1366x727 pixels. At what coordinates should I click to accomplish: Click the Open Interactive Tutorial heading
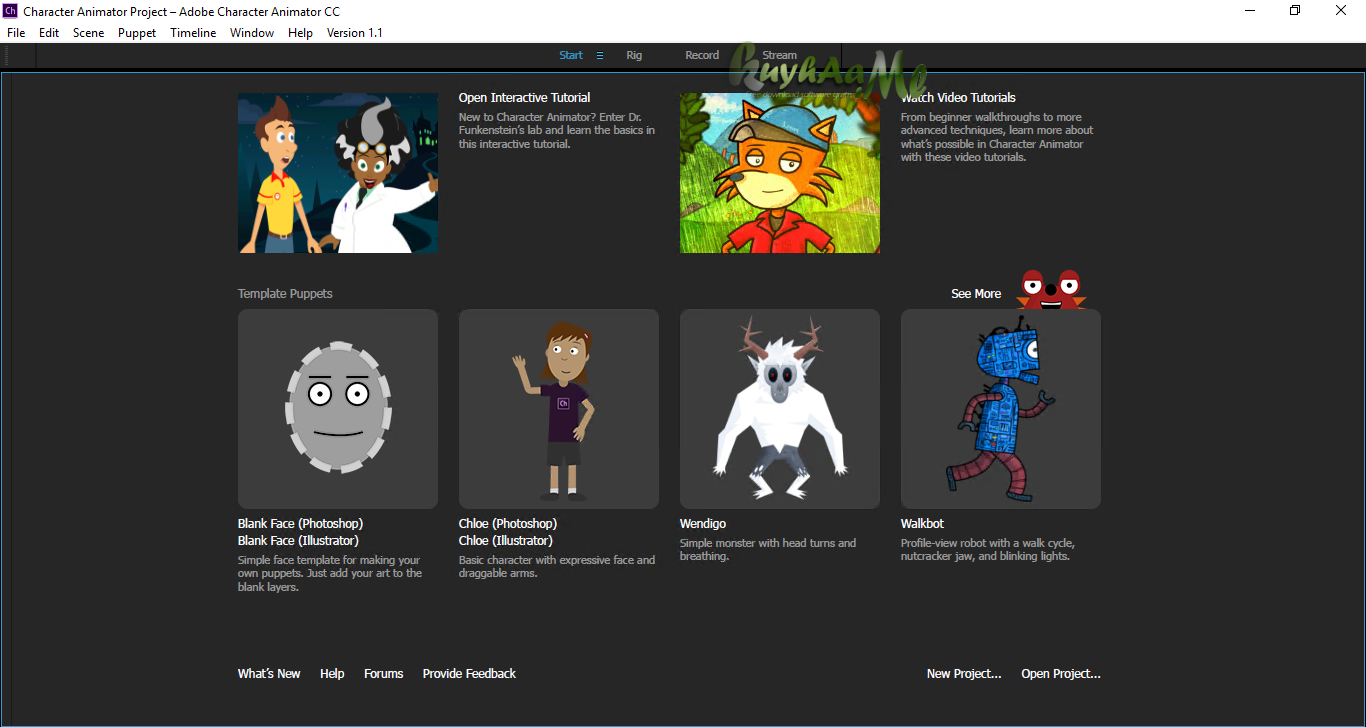pos(524,98)
